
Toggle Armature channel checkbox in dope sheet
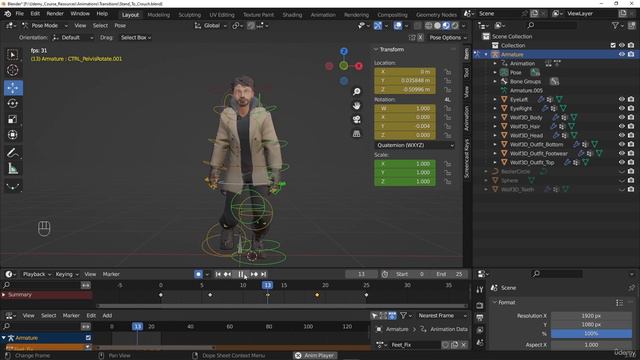88,338
